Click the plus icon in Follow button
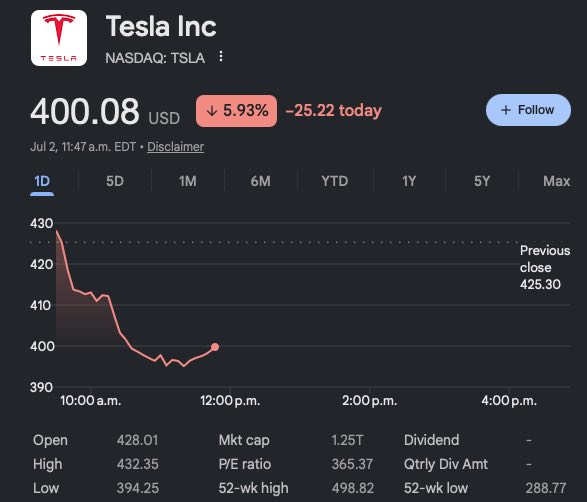Viewport: 587px width, 502px height. click(x=506, y=110)
